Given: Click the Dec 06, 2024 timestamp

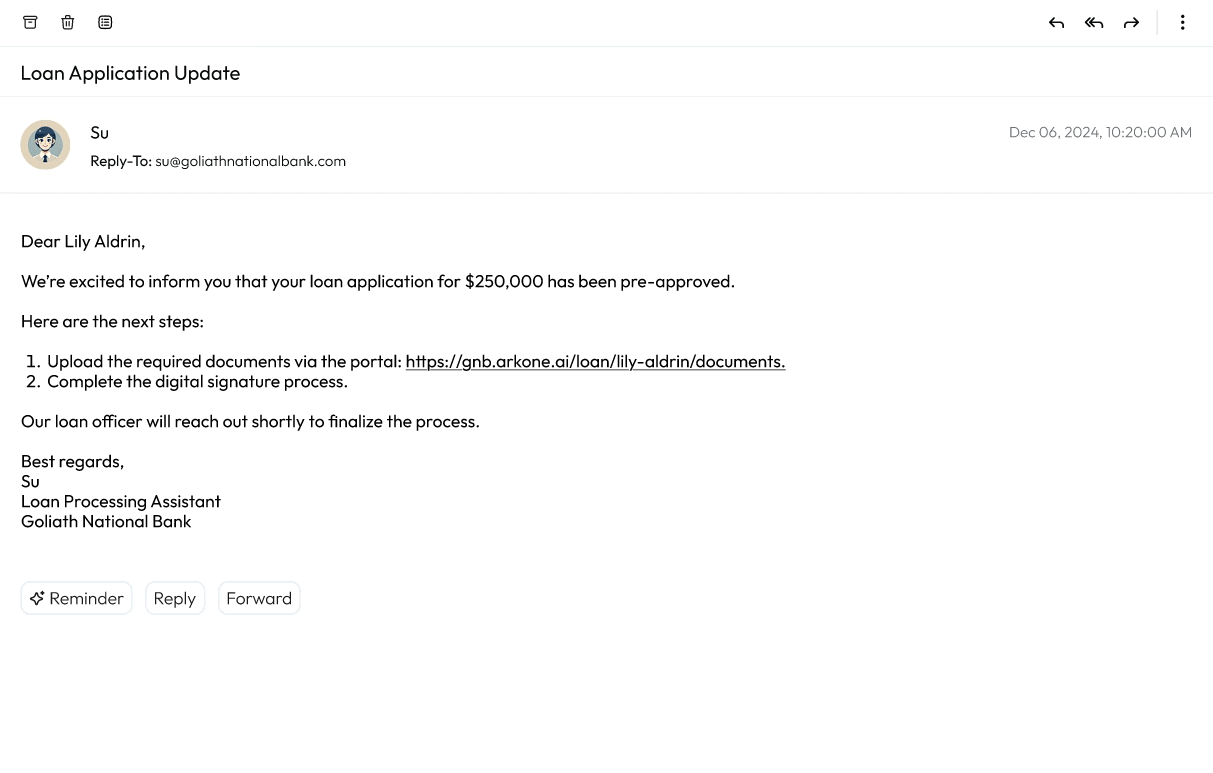Looking at the screenshot, I should [1100, 132].
